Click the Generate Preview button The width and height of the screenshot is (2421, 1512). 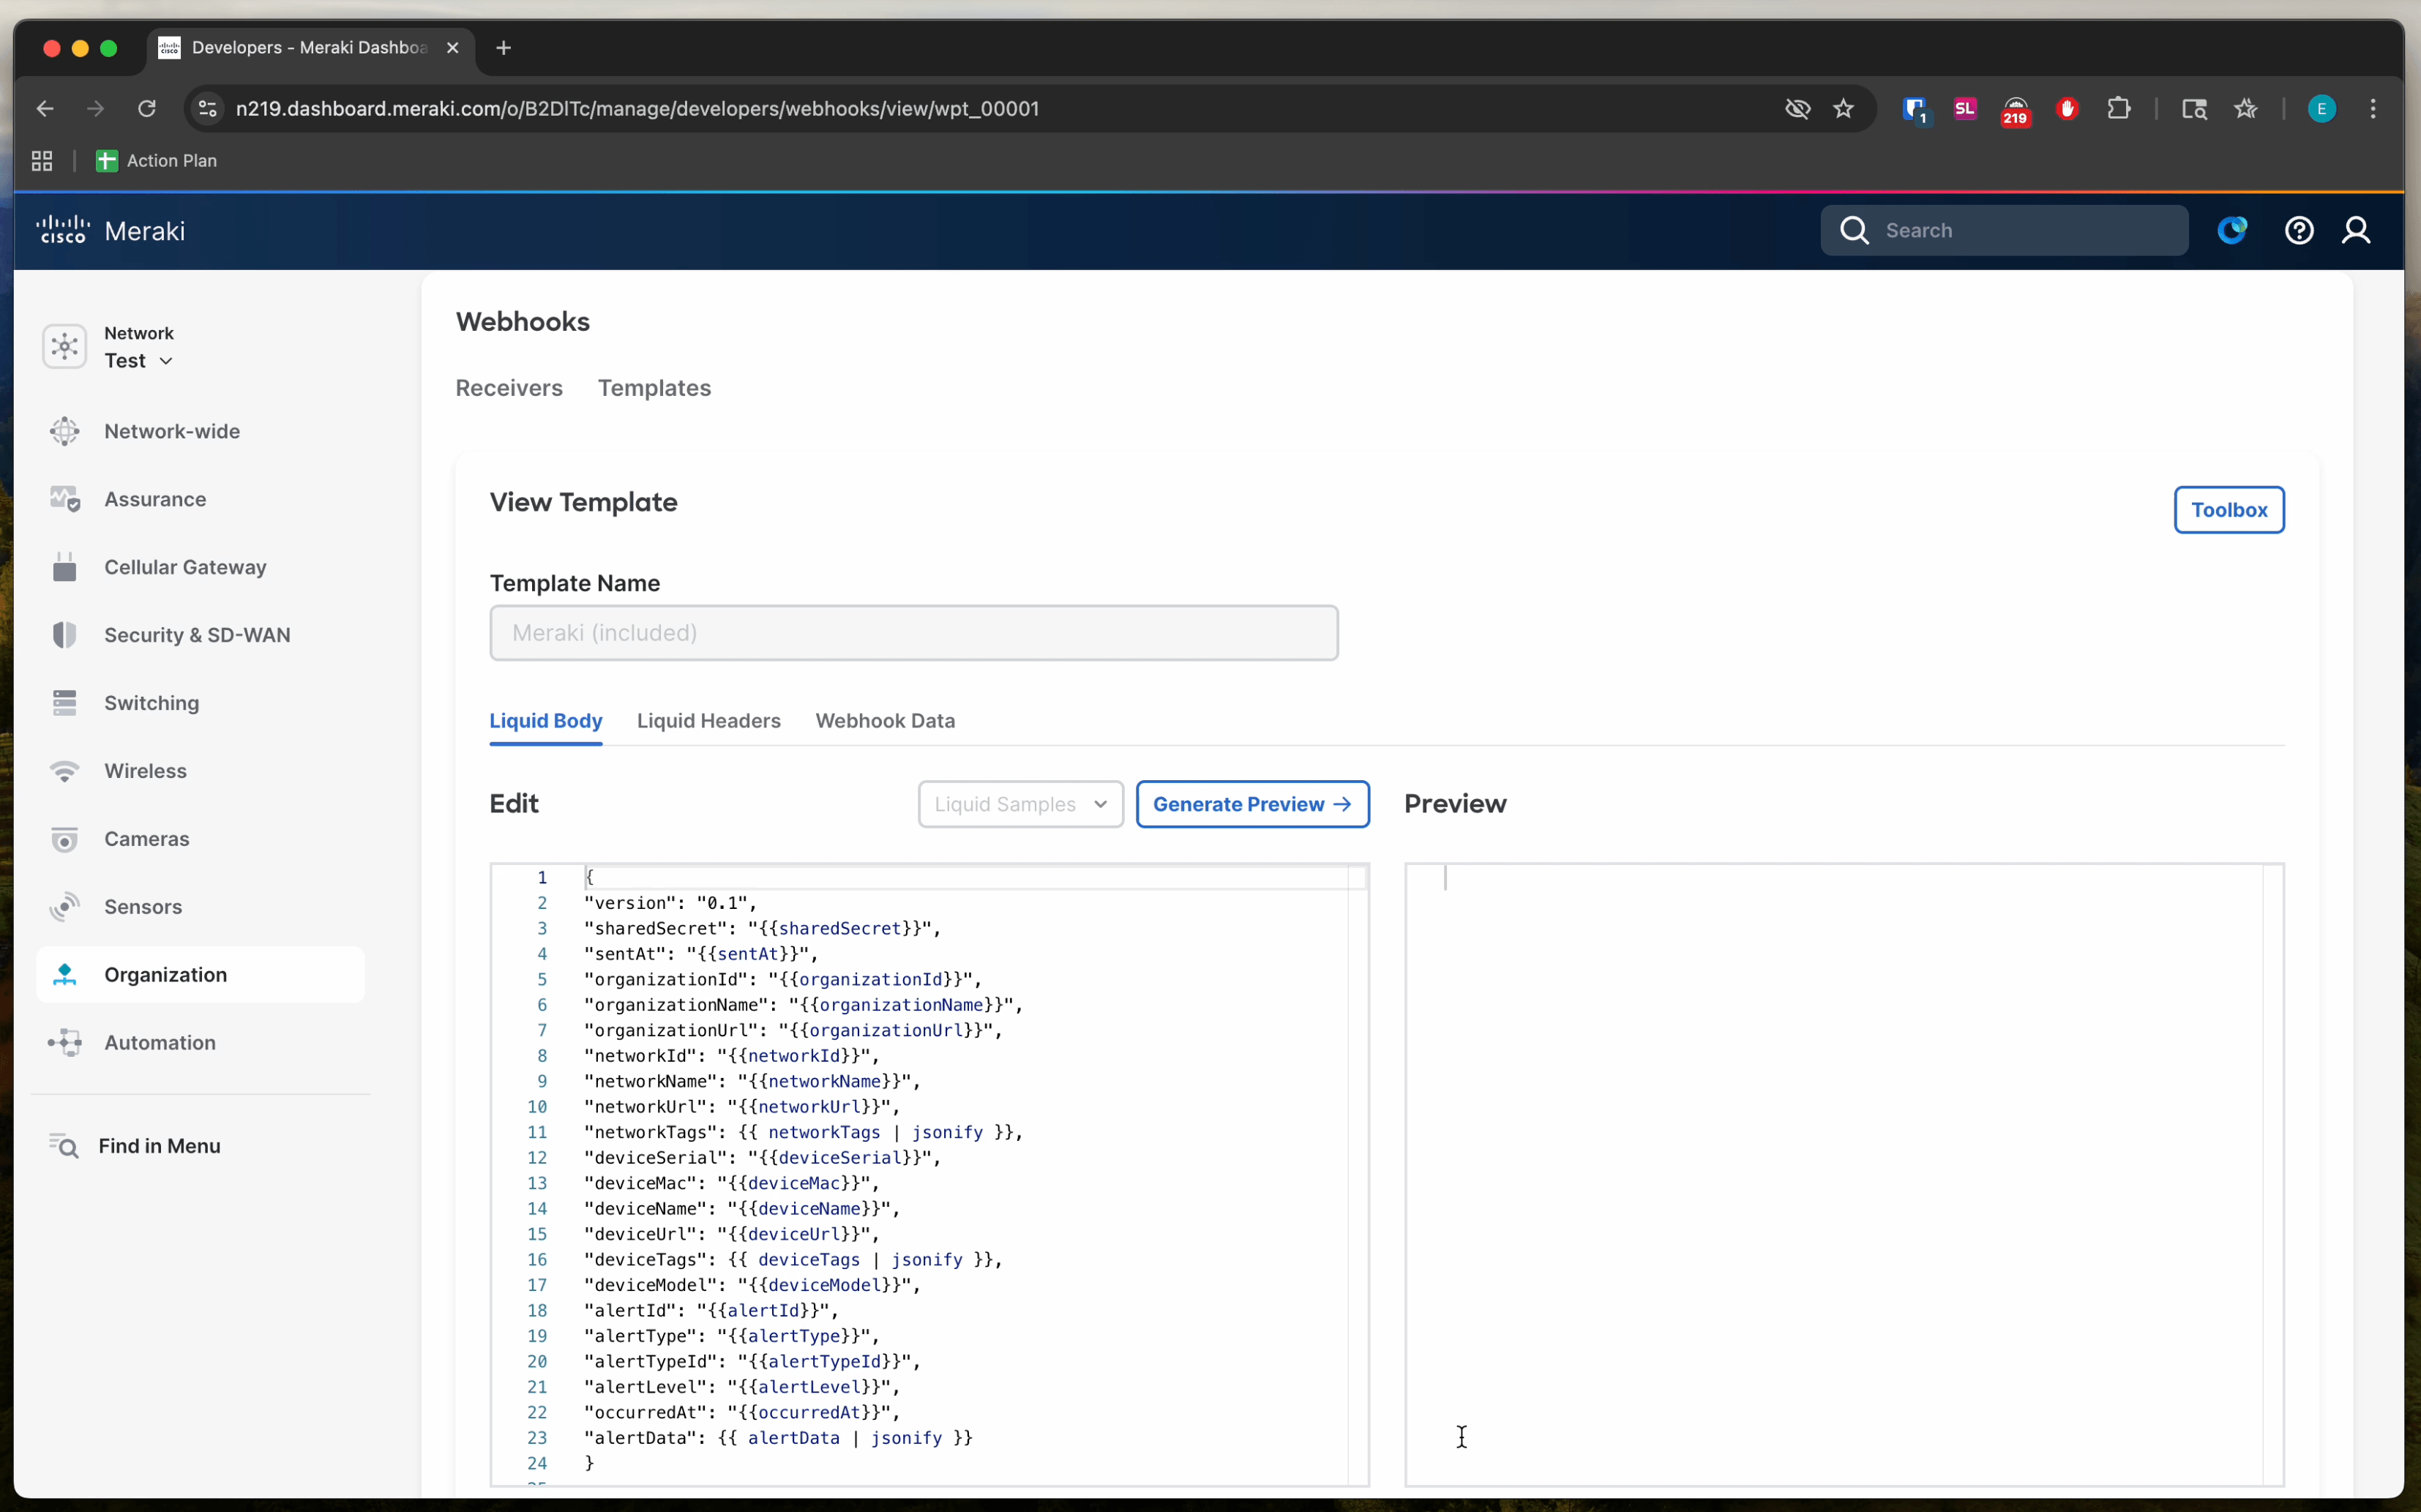[x=1252, y=804]
